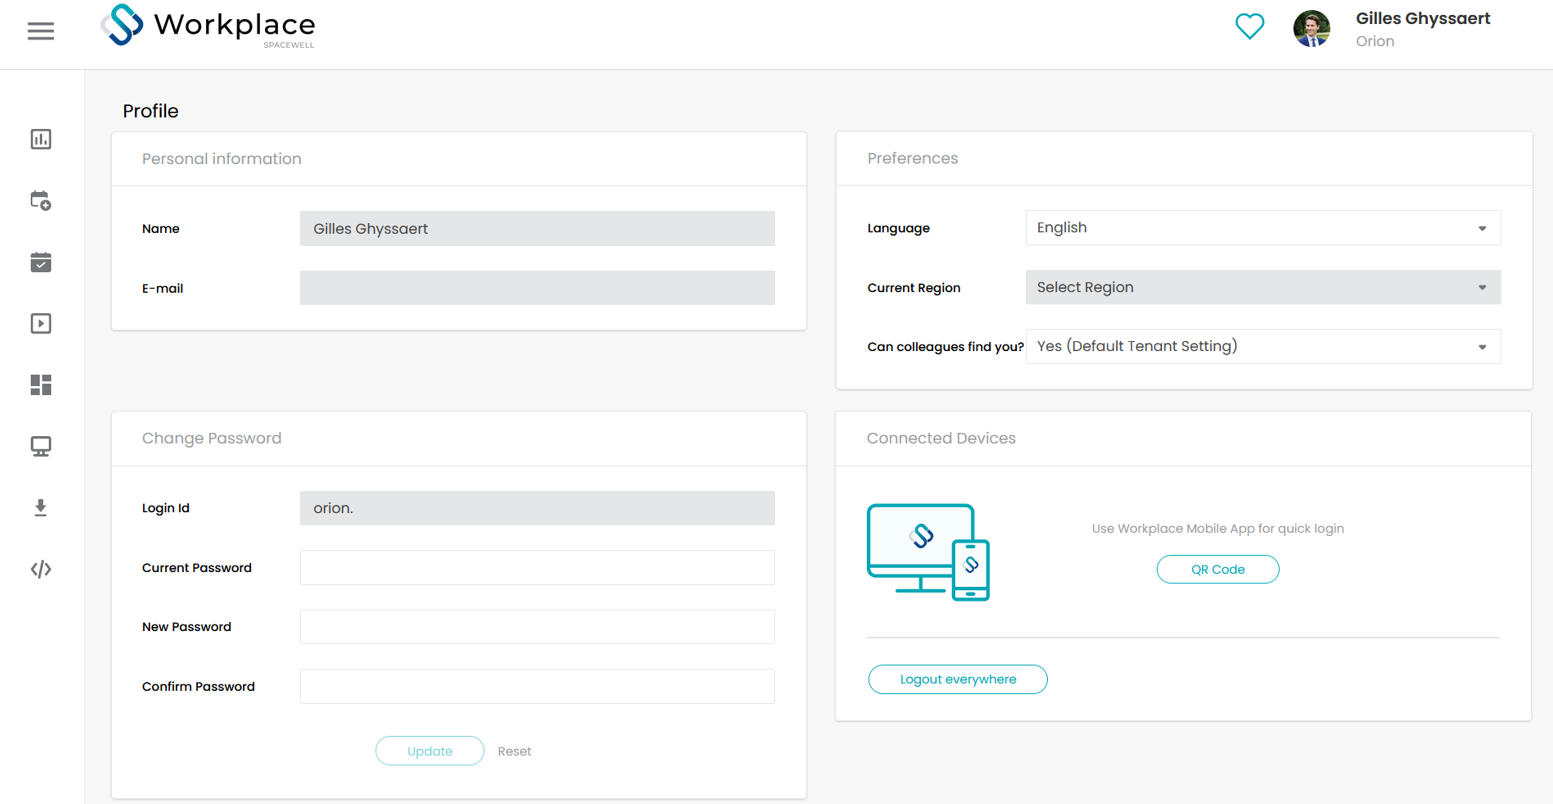Open the user avatar photo
1553x804 pixels.
point(1312,29)
